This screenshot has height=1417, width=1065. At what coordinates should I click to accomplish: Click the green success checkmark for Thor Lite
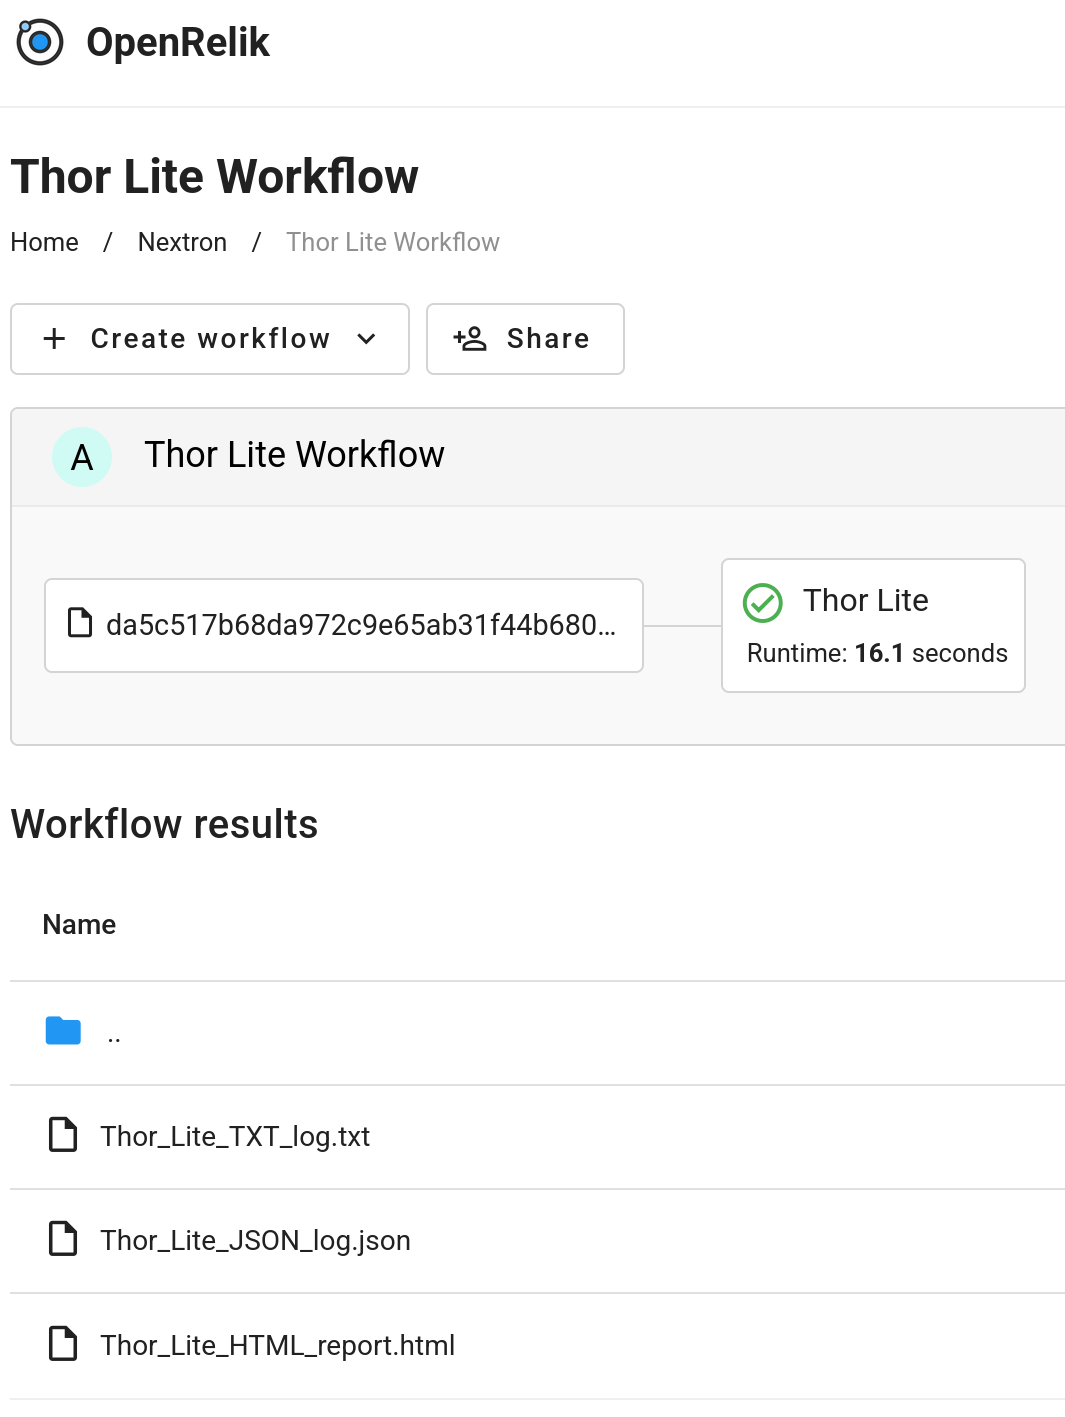pyautogui.click(x=763, y=603)
